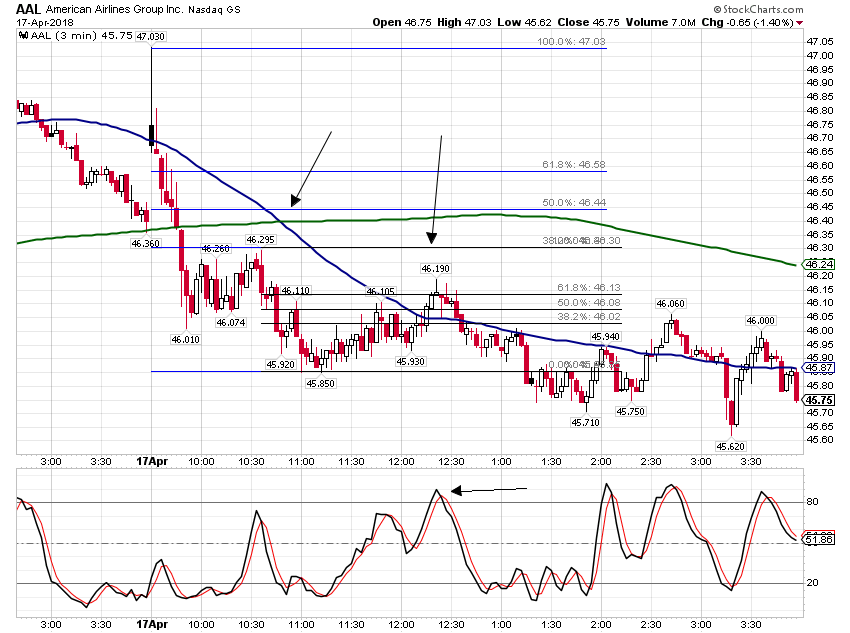Click the 46.060 peak price tag

[x=671, y=303]
